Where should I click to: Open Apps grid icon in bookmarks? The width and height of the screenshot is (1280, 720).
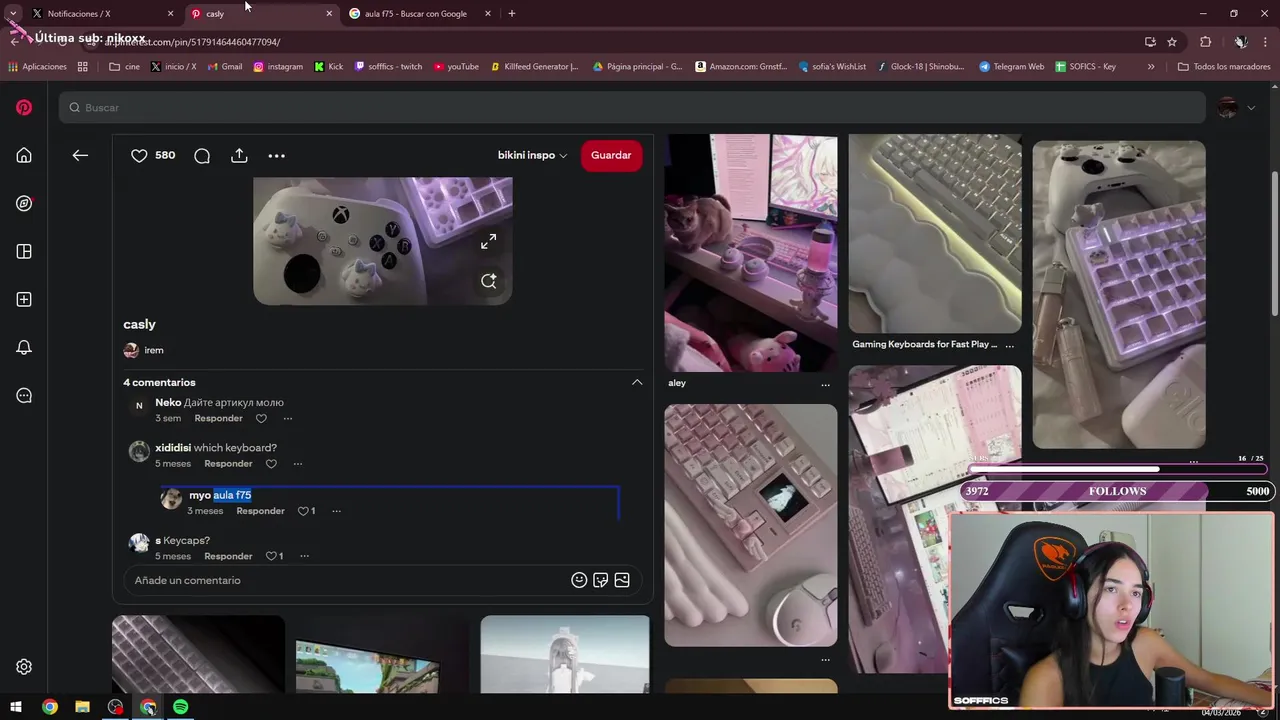pos(83,67)
